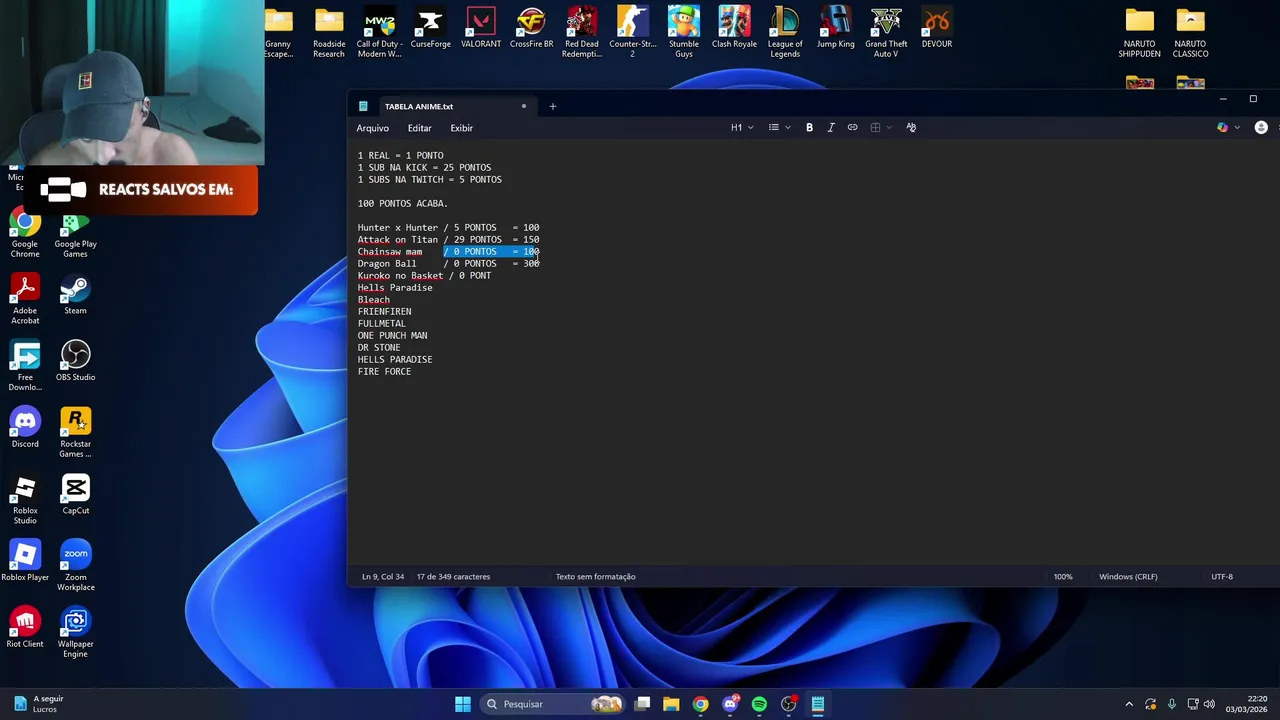The height and width of the screenshot is (720, 1280).
Task: Open Clash Royale desktop icon
Action: pyautogui.click(x=734, y=28)
